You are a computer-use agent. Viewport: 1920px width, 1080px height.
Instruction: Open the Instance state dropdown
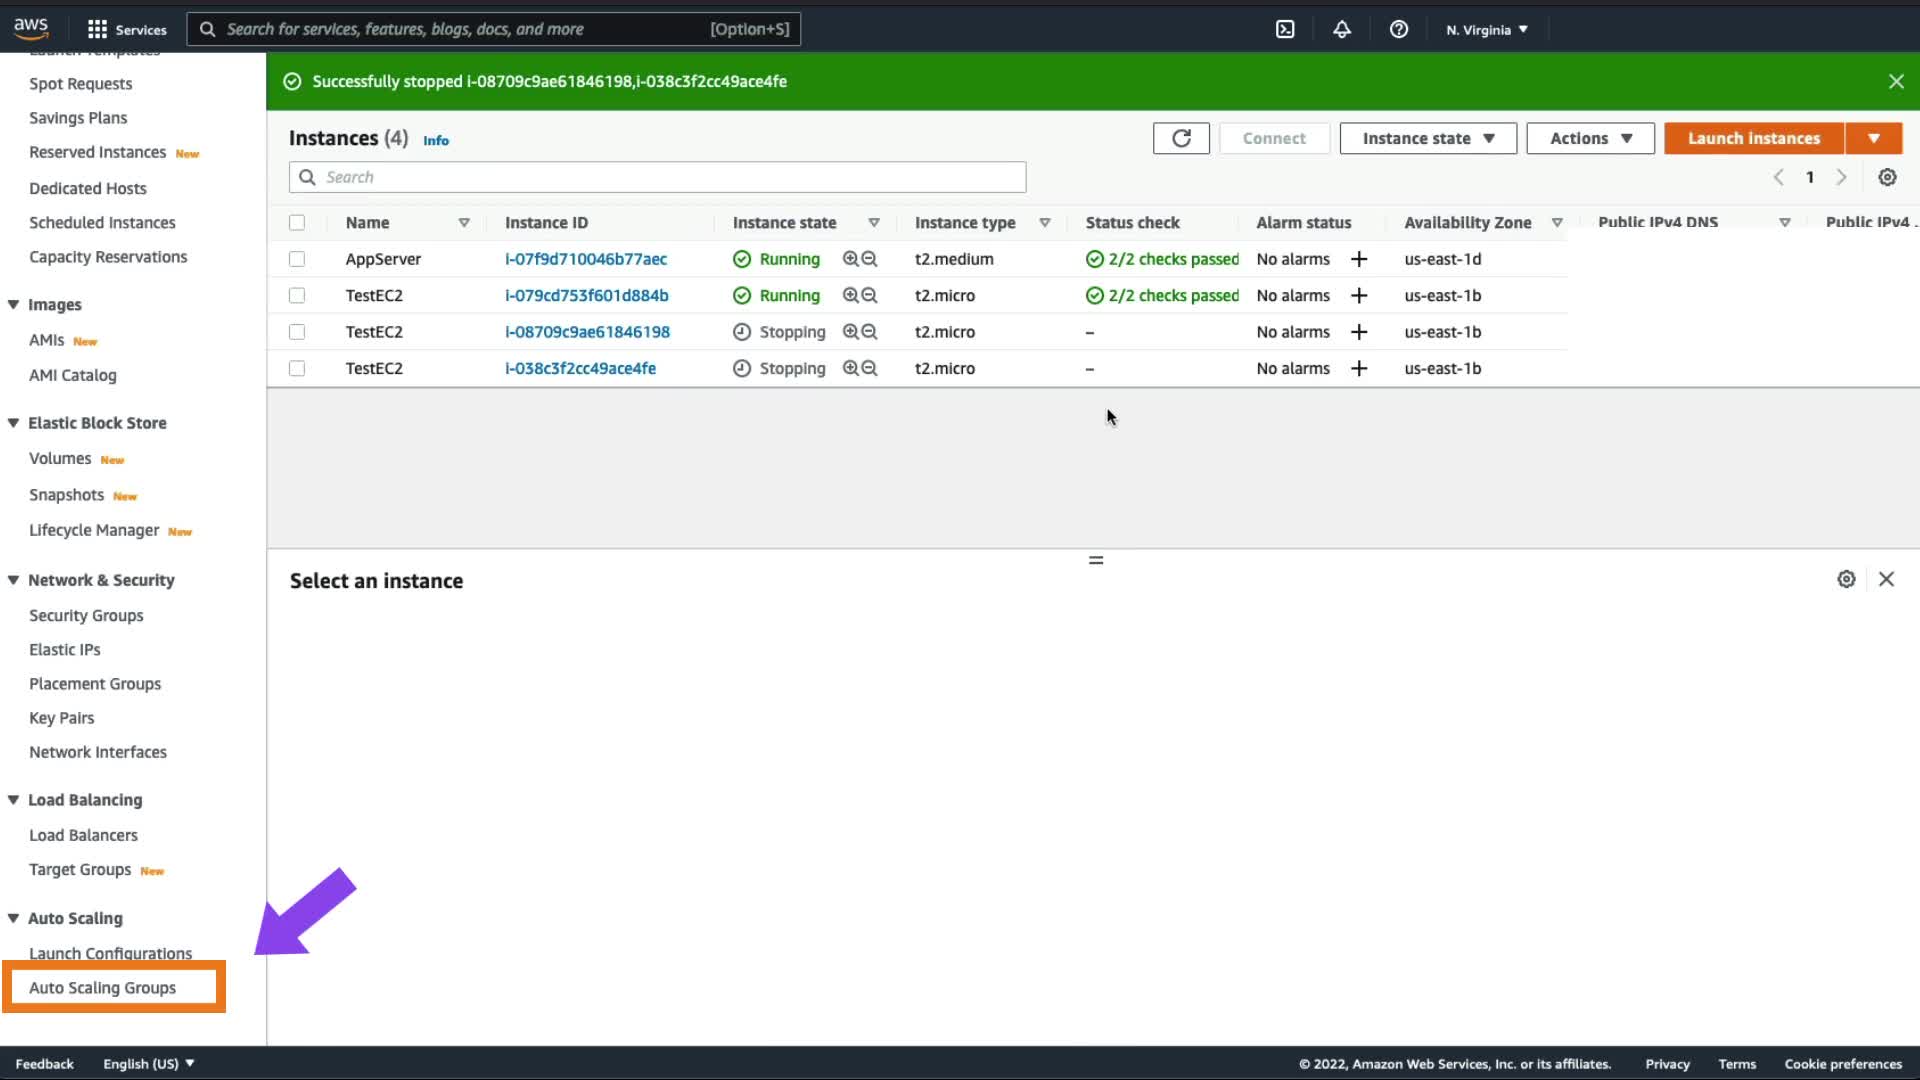[x=1428, y=138]
